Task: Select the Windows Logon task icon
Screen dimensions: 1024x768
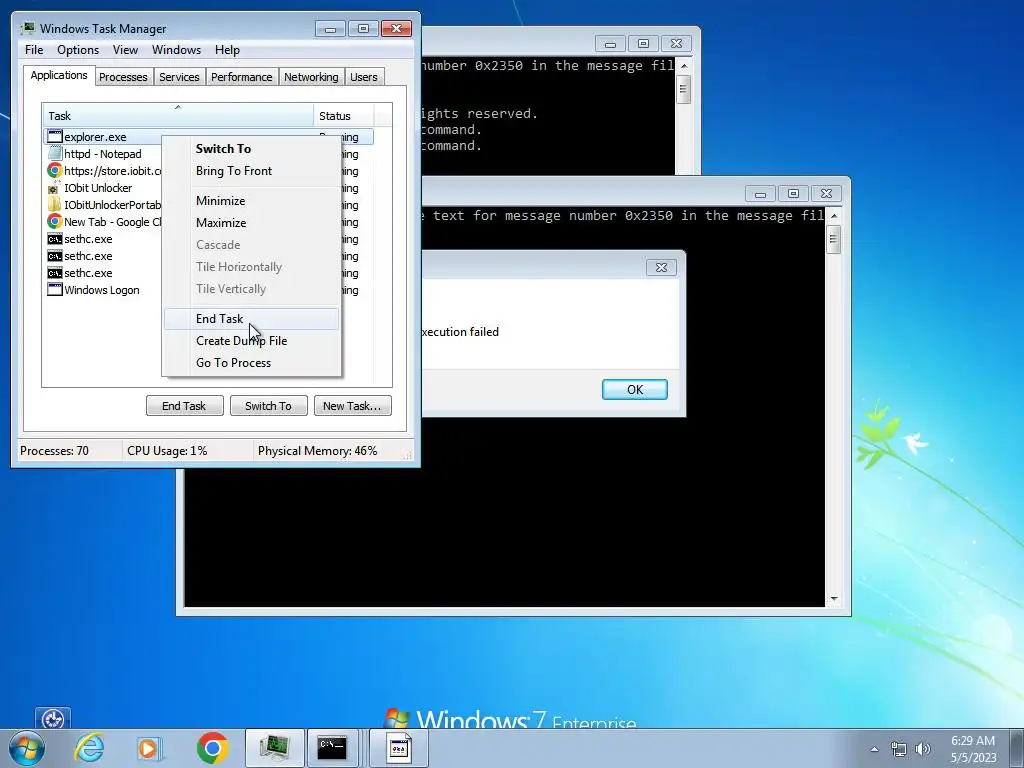Action: (55, 289)
